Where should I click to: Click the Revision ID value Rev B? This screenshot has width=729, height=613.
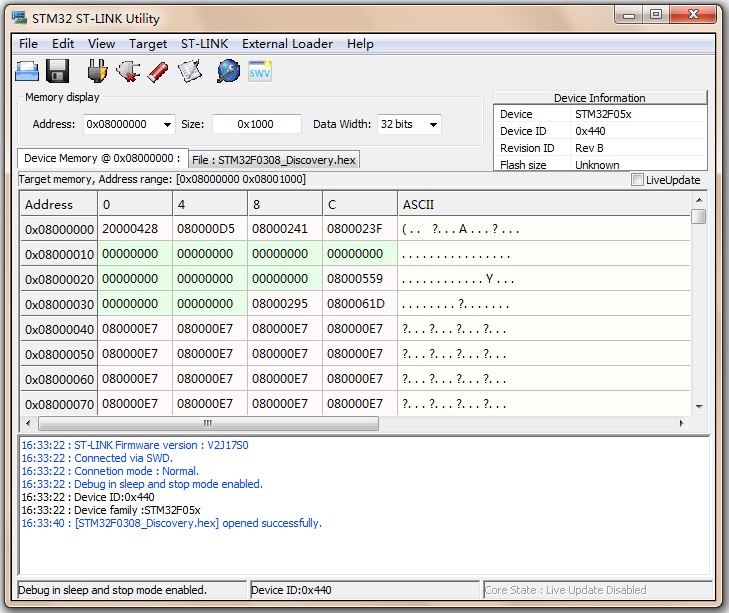click(x=589, y=148)
